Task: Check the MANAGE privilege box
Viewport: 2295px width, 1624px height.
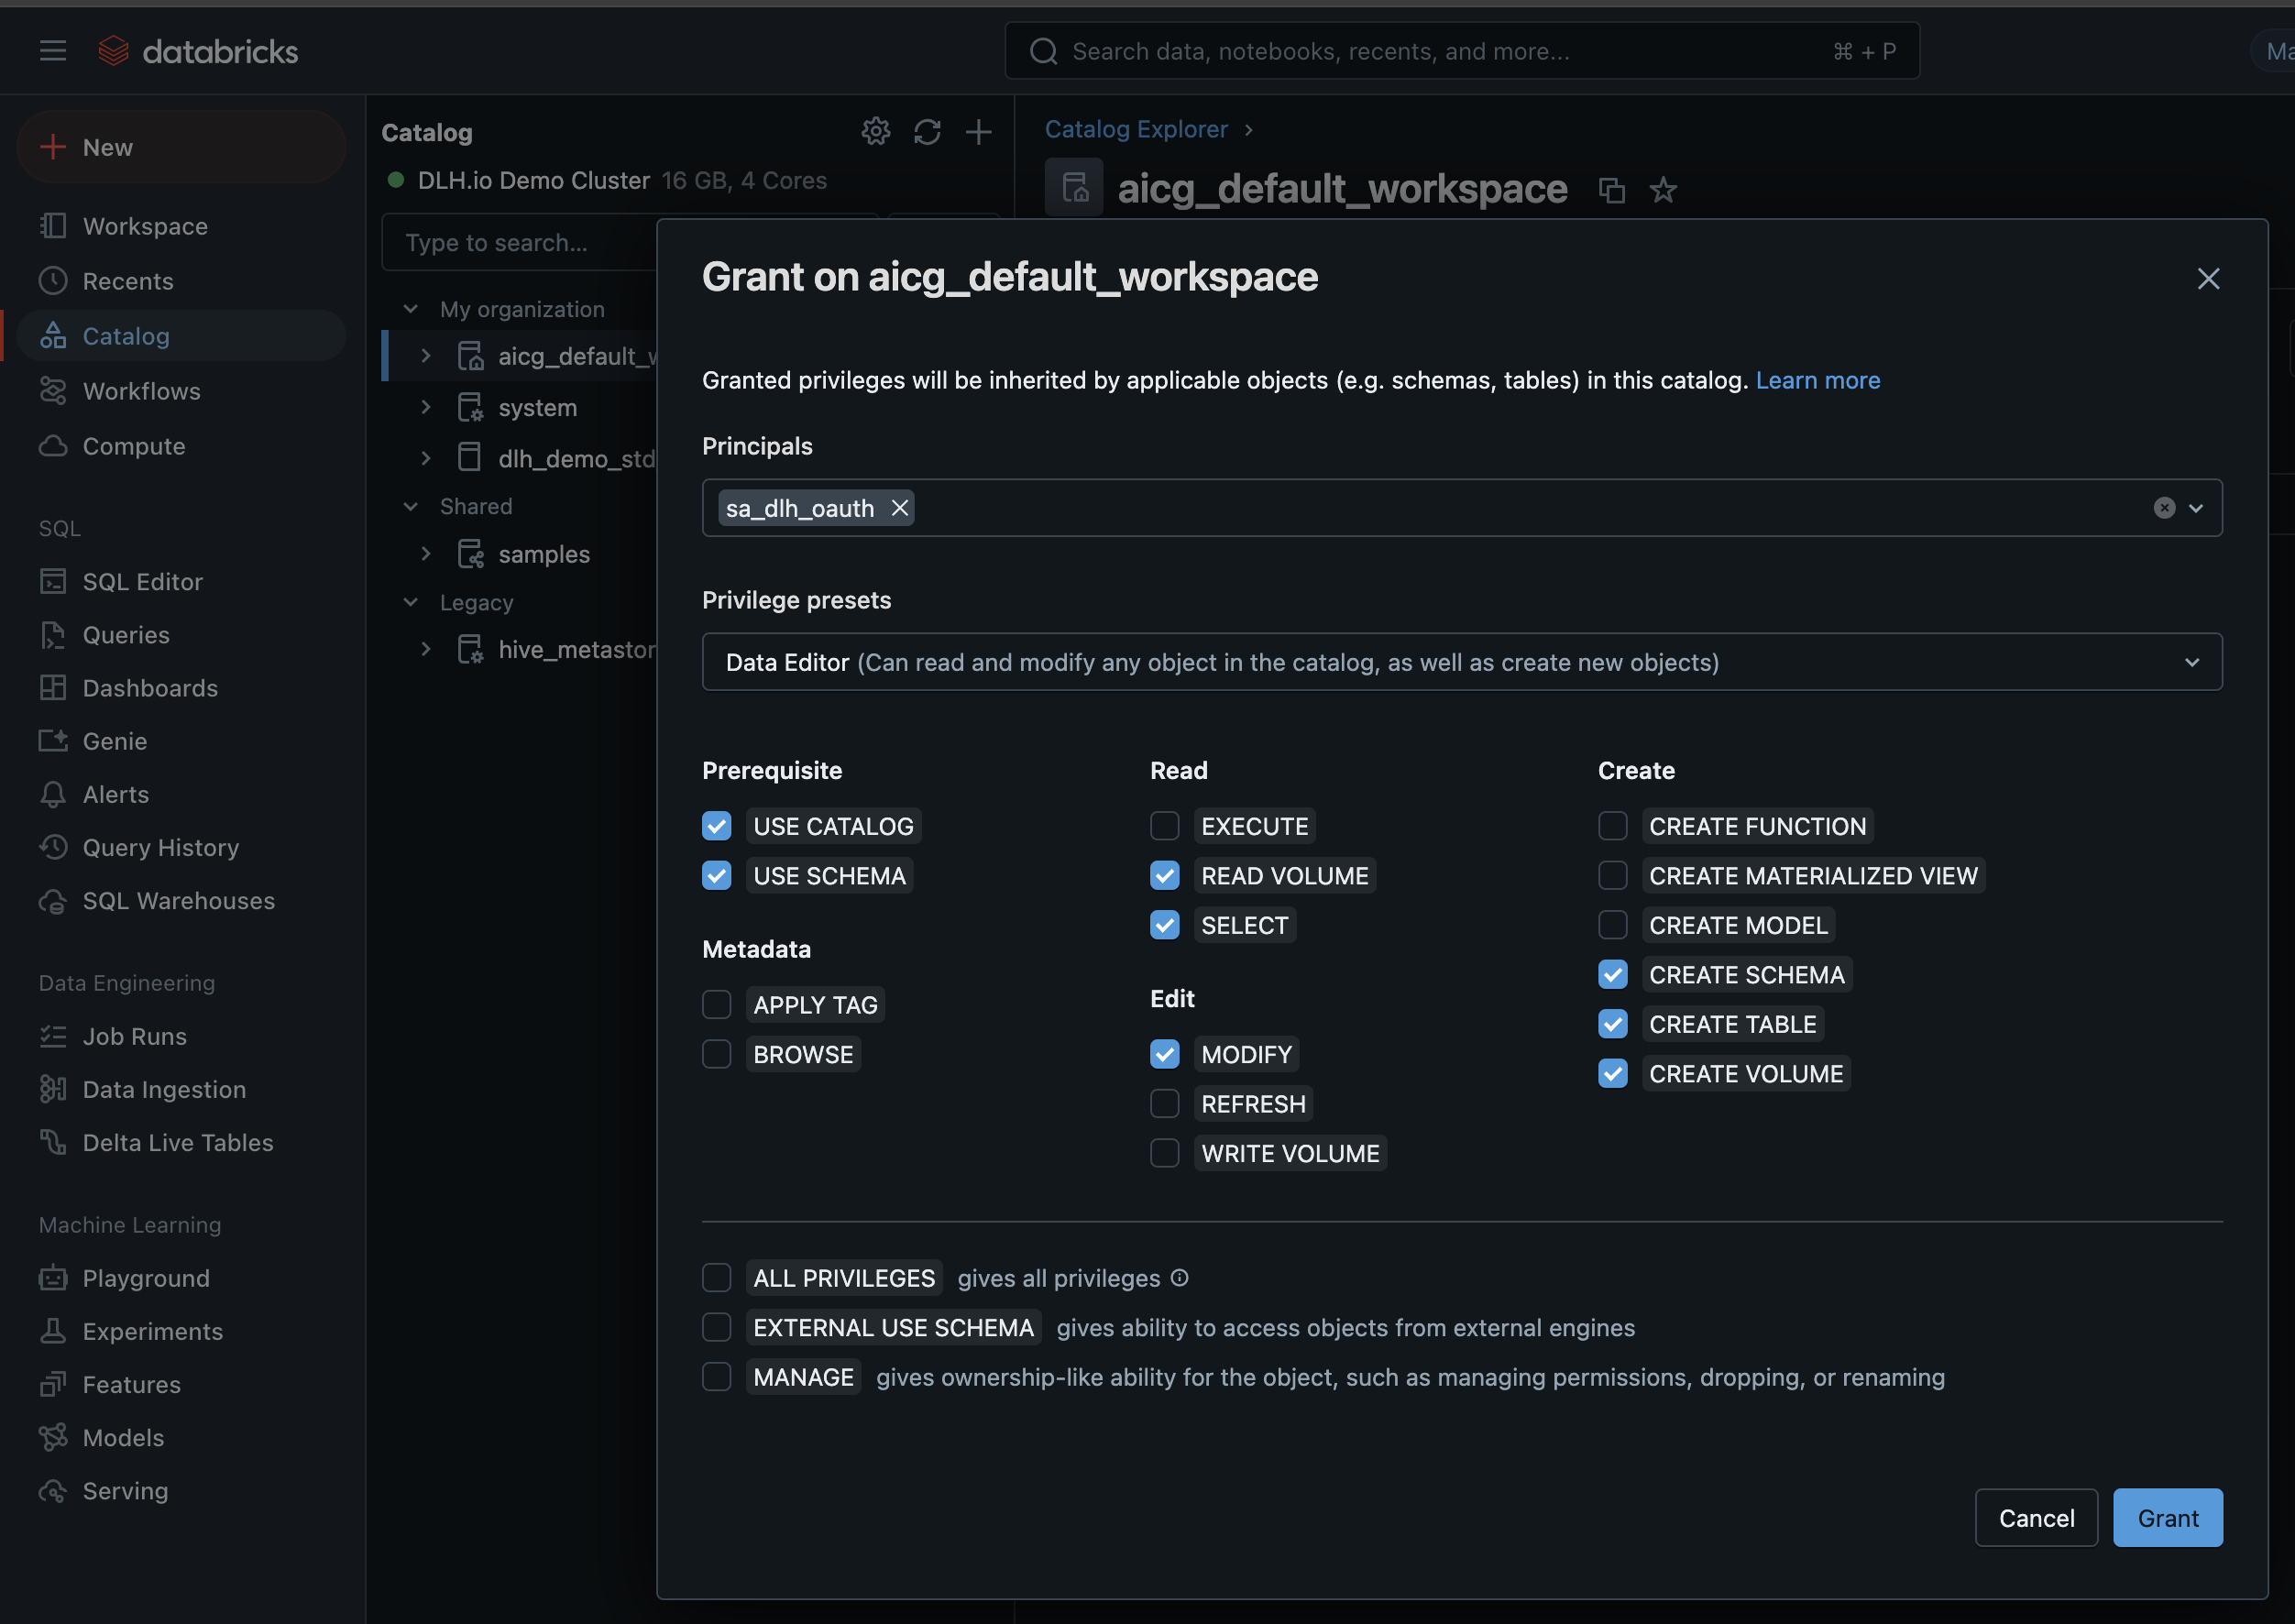Action: pos(716,1377)
